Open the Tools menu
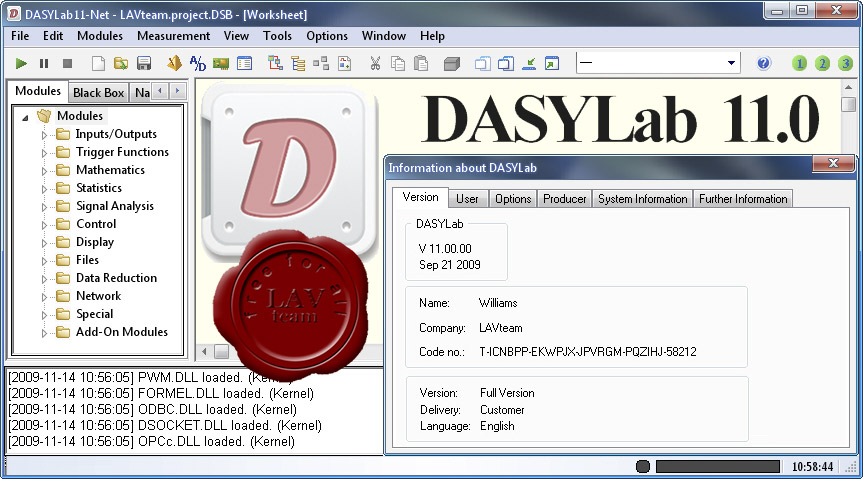This screenshot has width=863, height=479. coord(277,36)
